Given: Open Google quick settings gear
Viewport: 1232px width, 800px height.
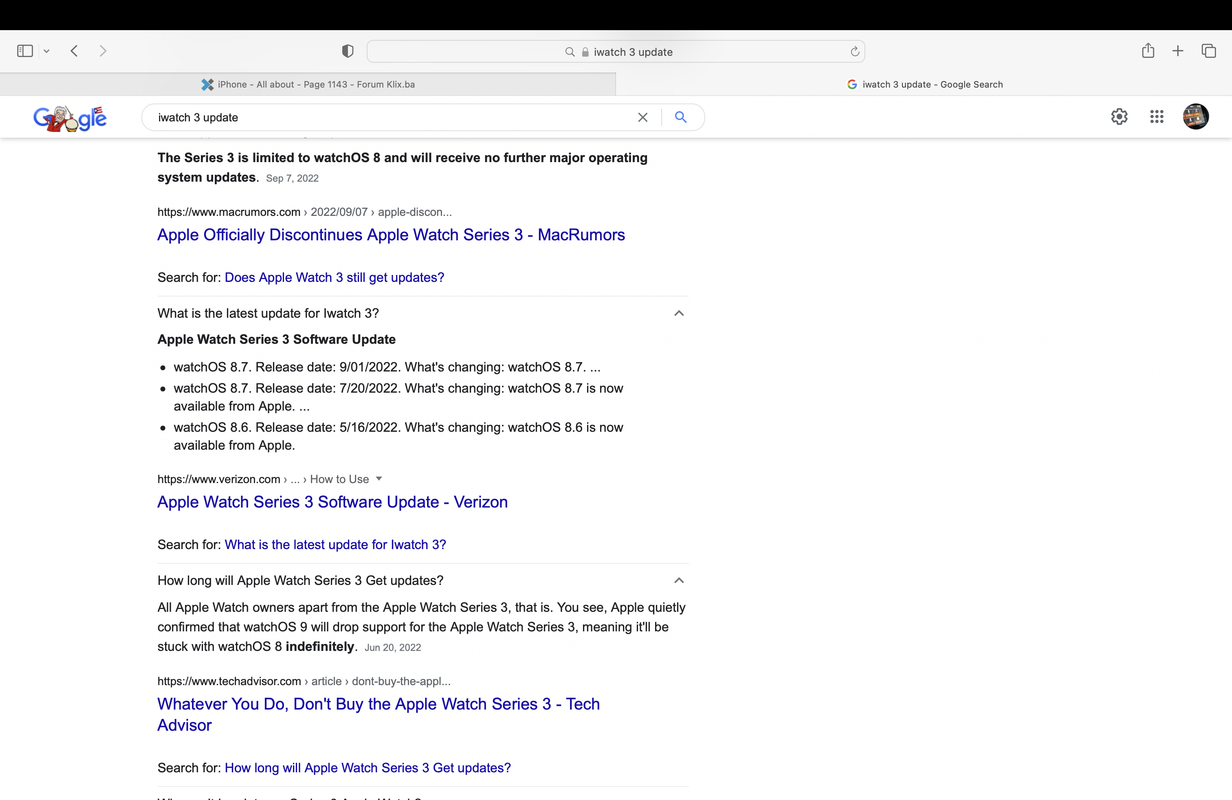Looking at the screenshot, I should click(x=1119, y=117).
